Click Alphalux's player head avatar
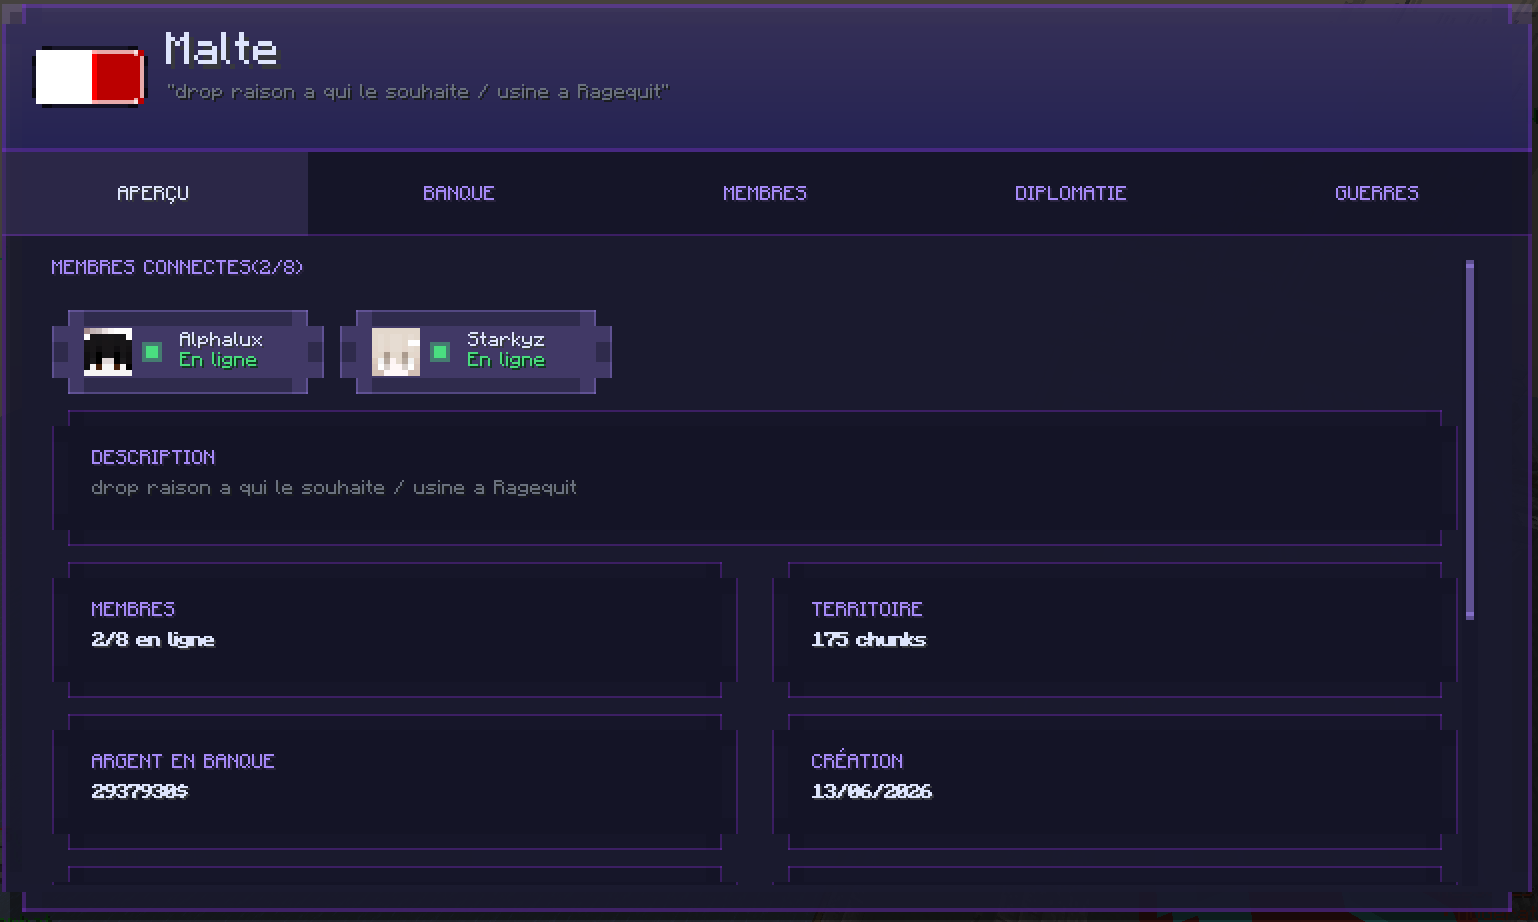 [x=108, y=352]
